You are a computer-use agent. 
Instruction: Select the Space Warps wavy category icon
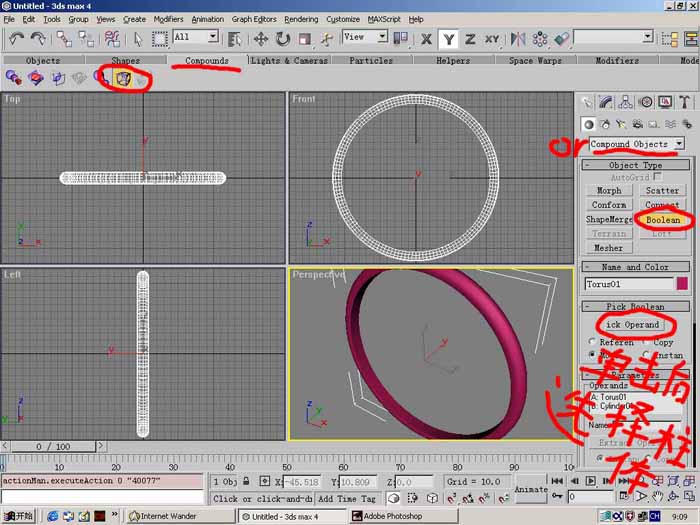(x=671, y=125)
